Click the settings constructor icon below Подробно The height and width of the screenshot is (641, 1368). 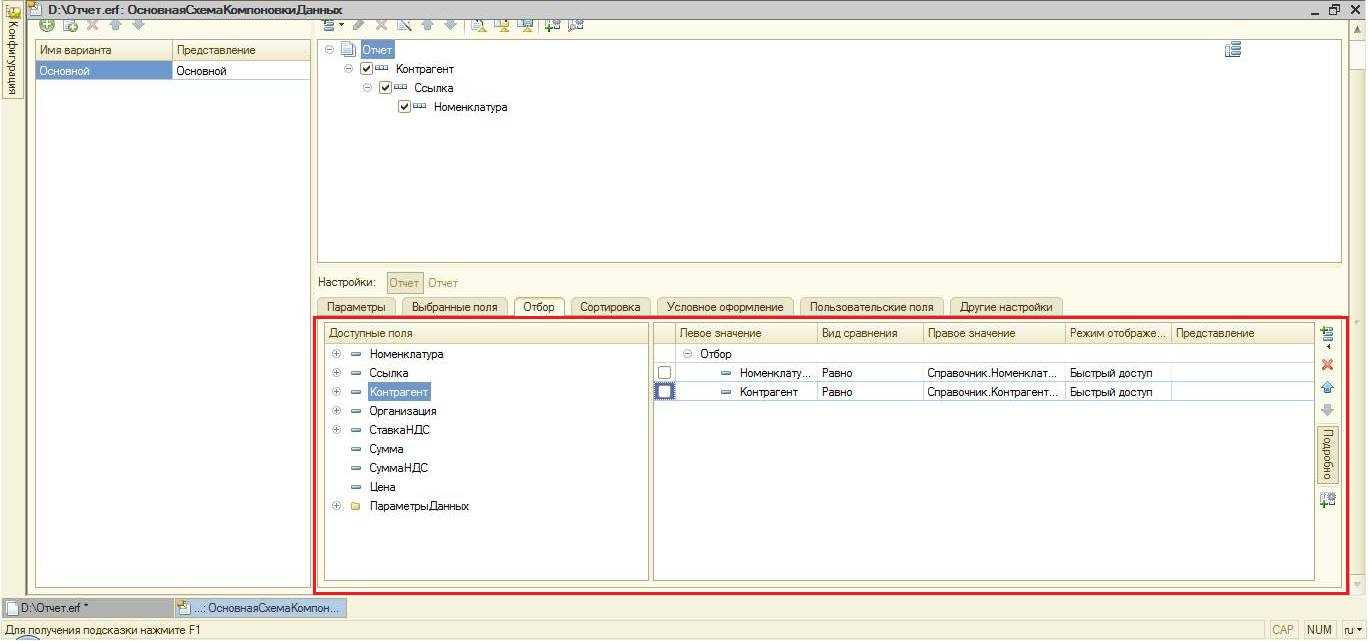pos(1327,499)
